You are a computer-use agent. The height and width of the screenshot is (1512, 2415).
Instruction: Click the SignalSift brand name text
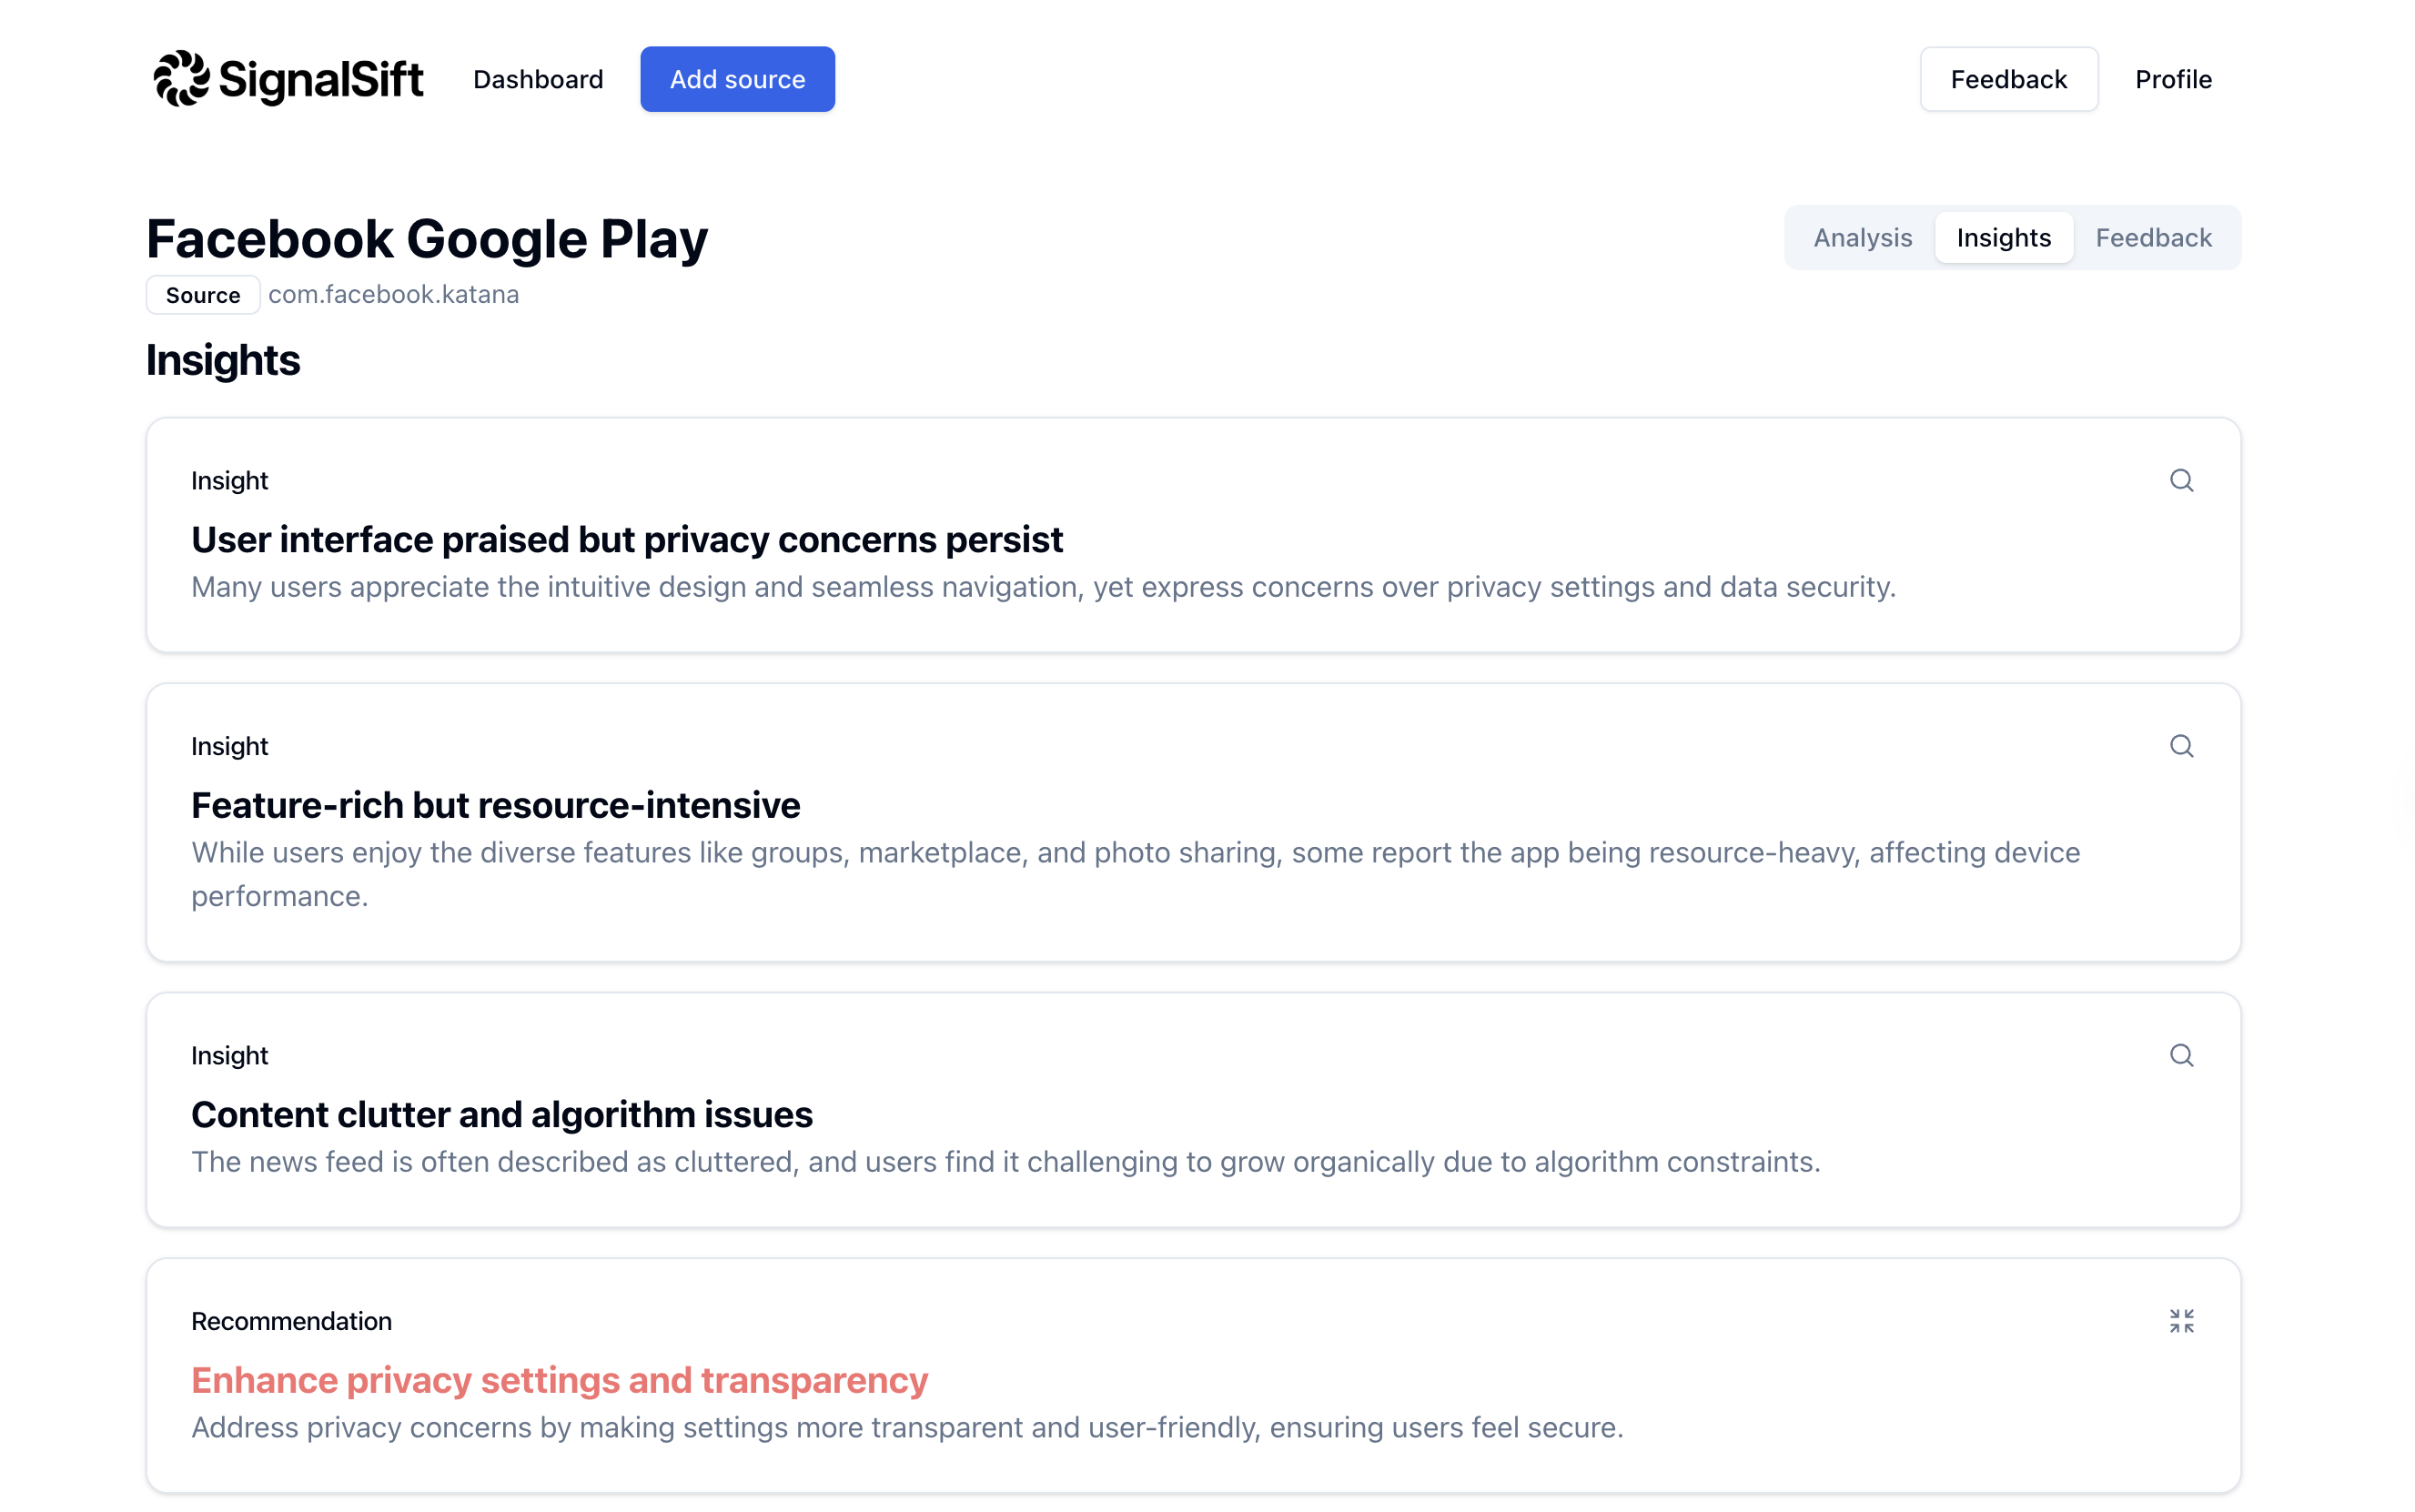(x=321, y=80)
